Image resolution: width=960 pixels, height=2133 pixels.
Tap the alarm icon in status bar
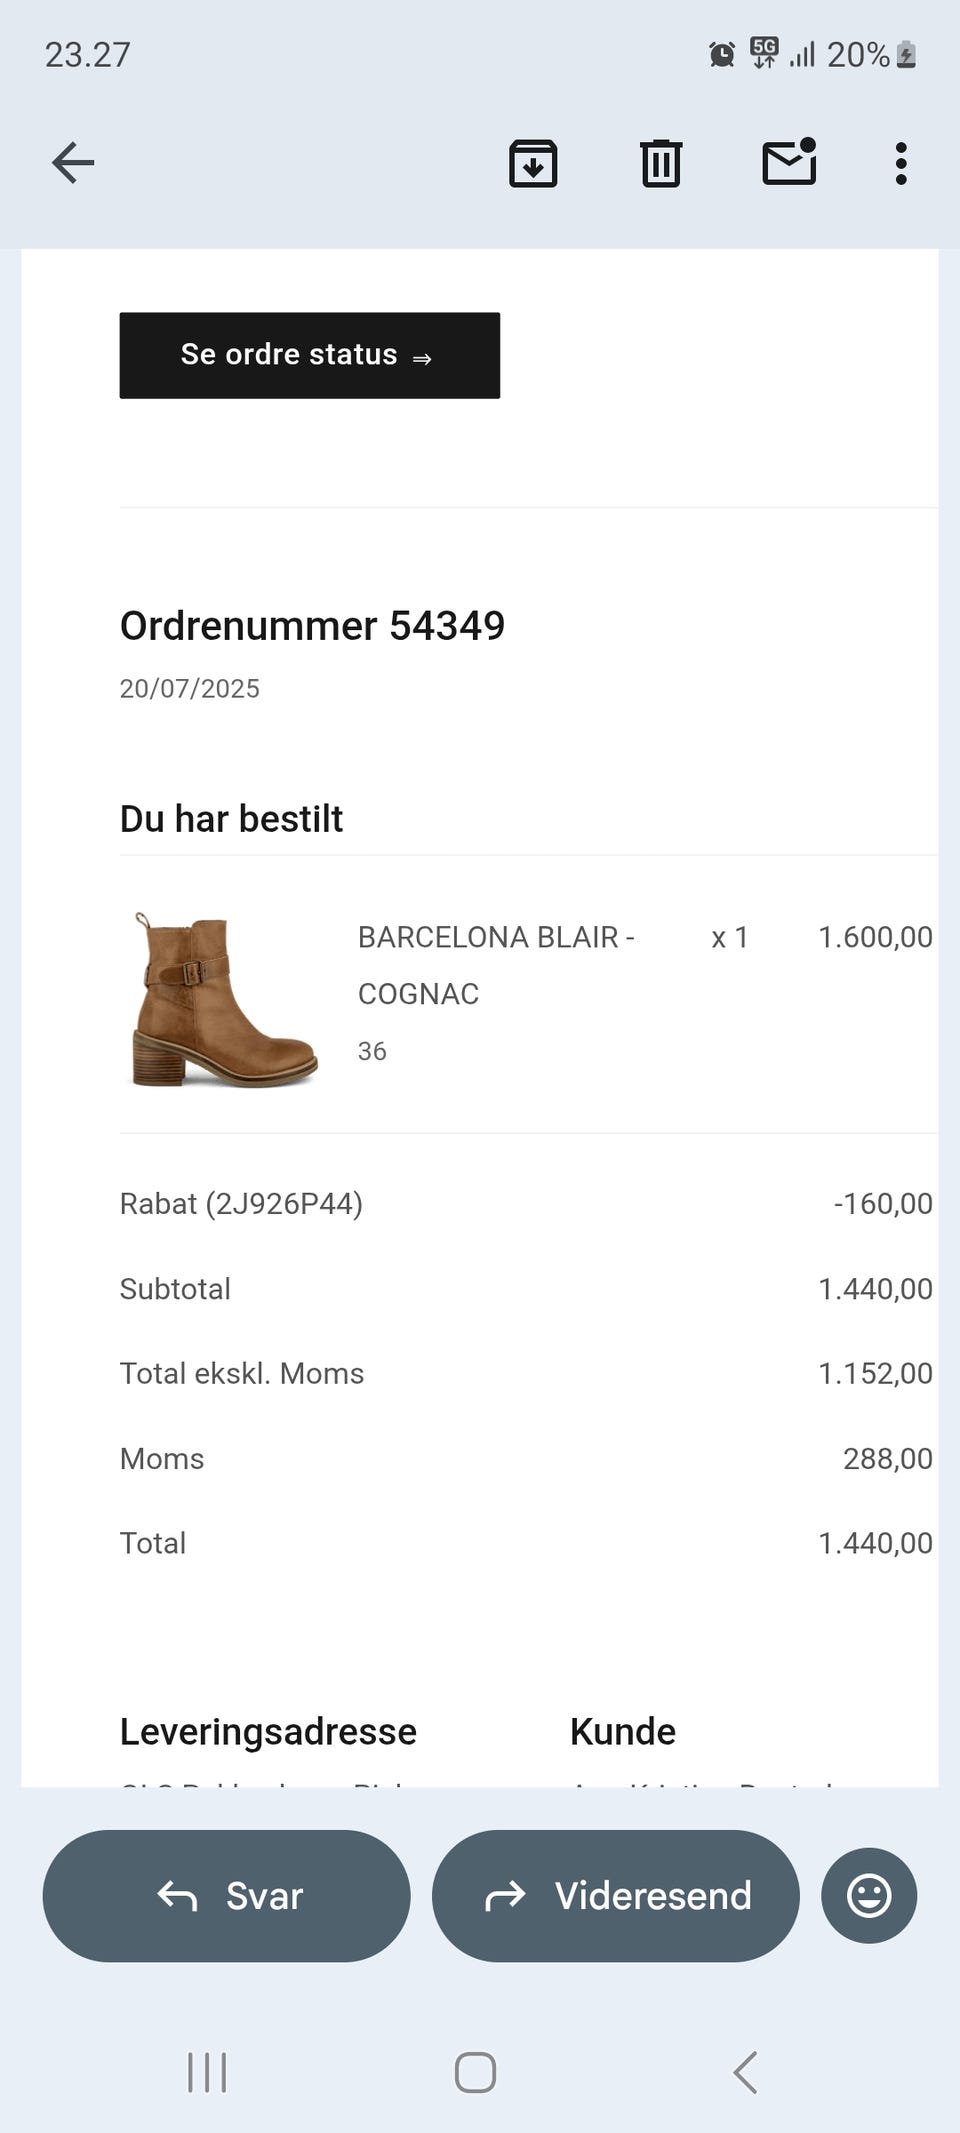pos(722,54)
